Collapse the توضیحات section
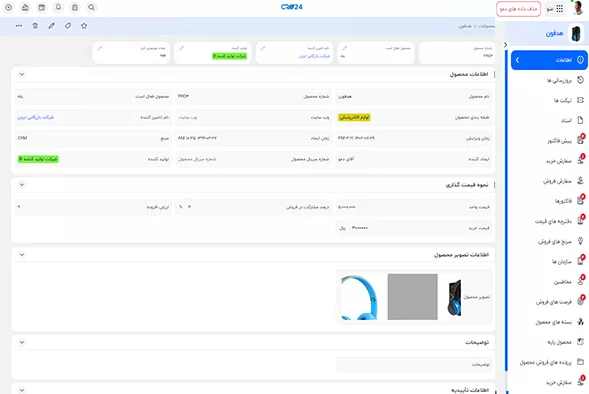This screenshot has height=394, width=589. coord(22,343)
